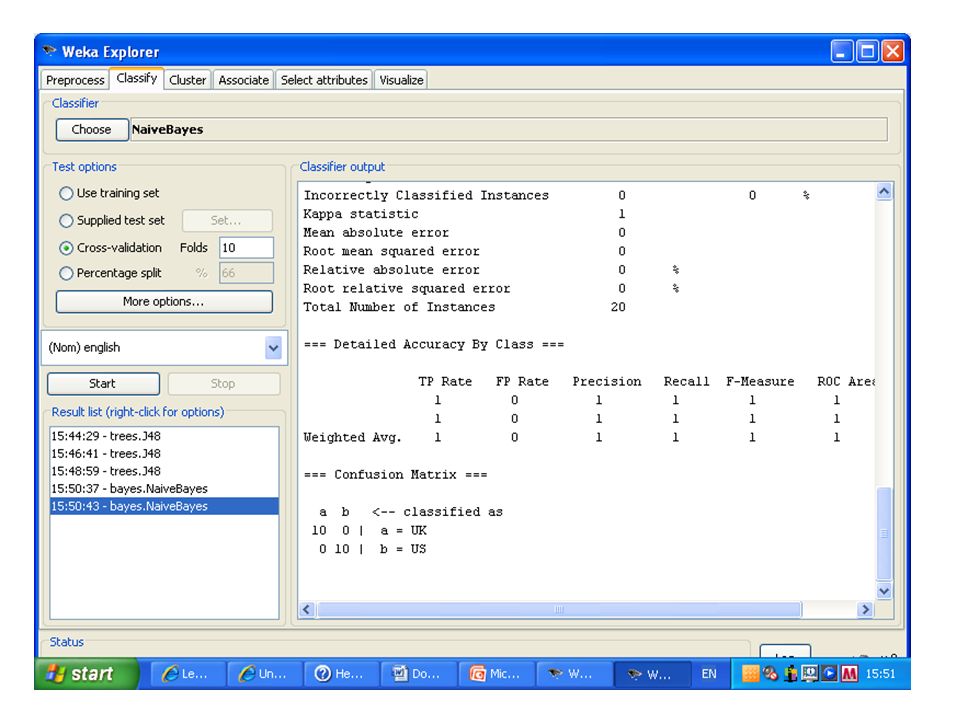Select the Use training set option
960x720 pixels.
coord(109,193)
